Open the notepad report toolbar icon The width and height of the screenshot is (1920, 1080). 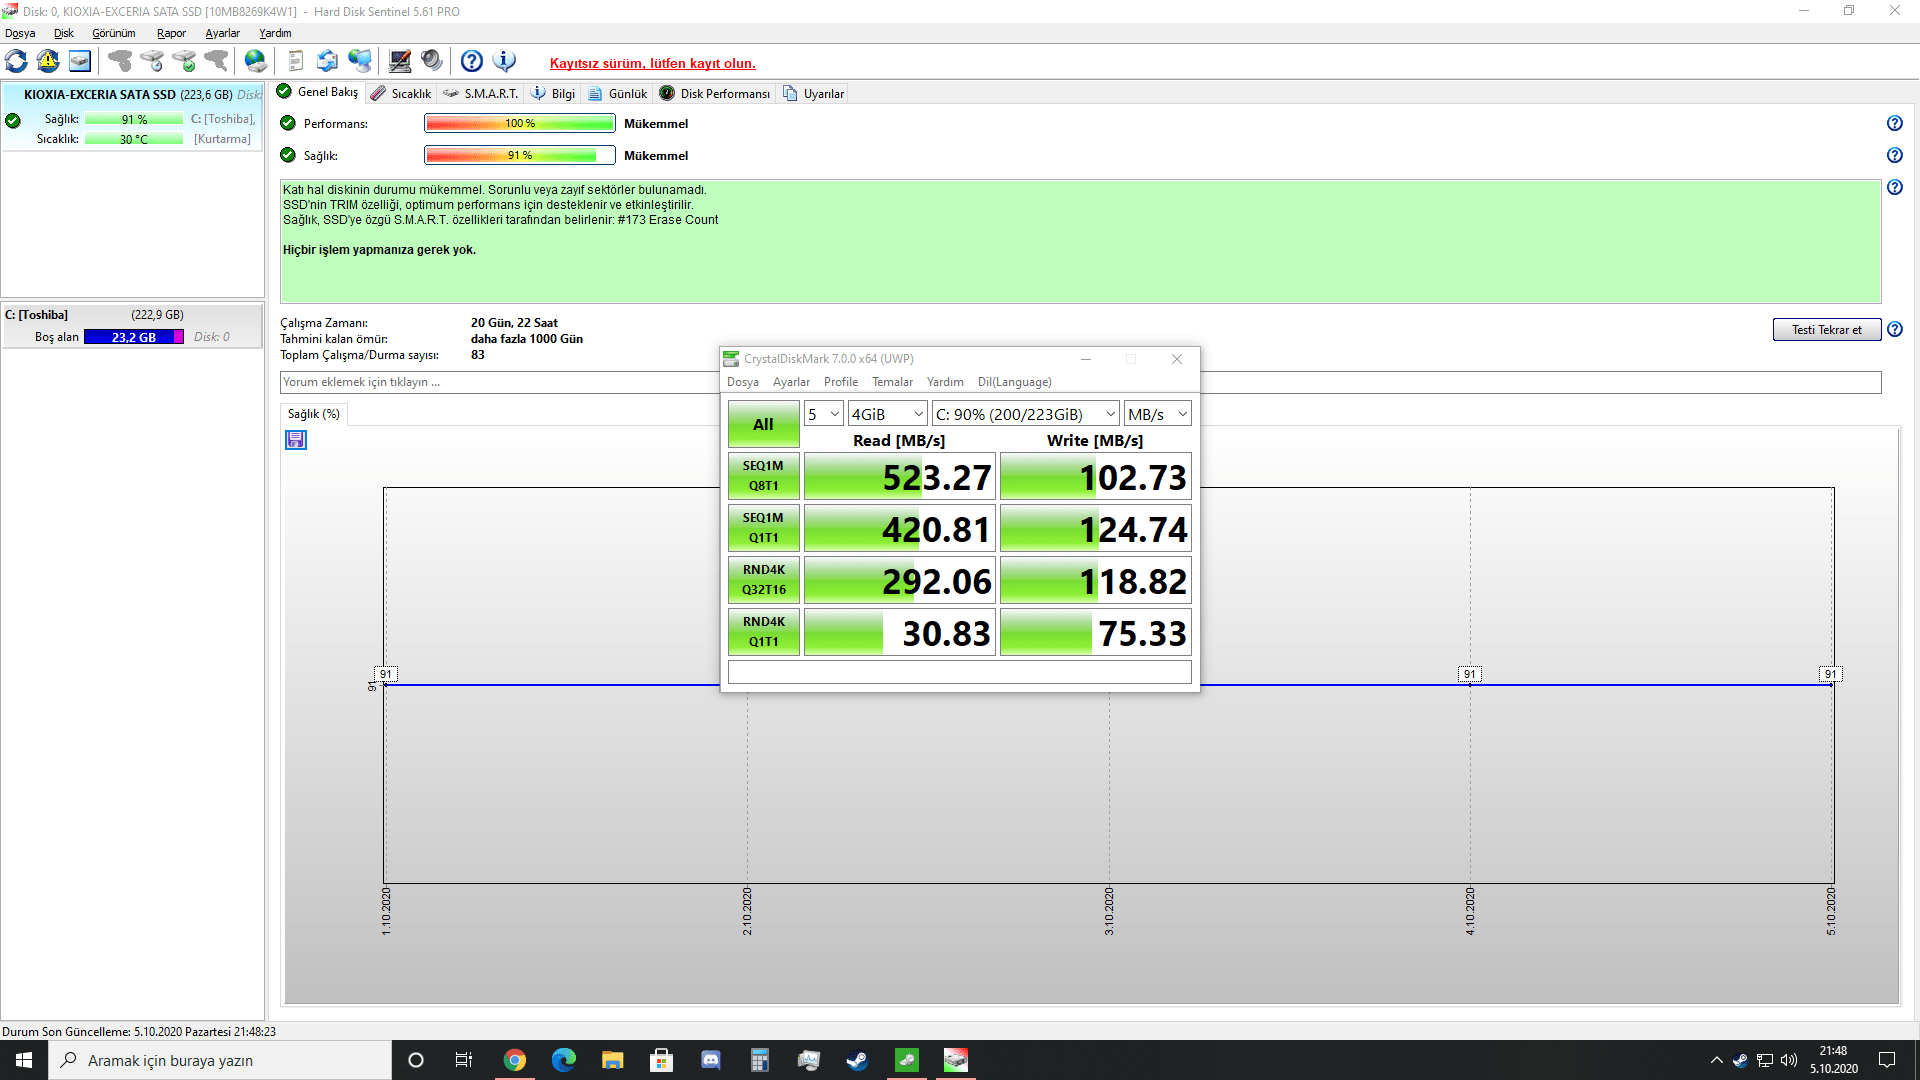[295, 62]
